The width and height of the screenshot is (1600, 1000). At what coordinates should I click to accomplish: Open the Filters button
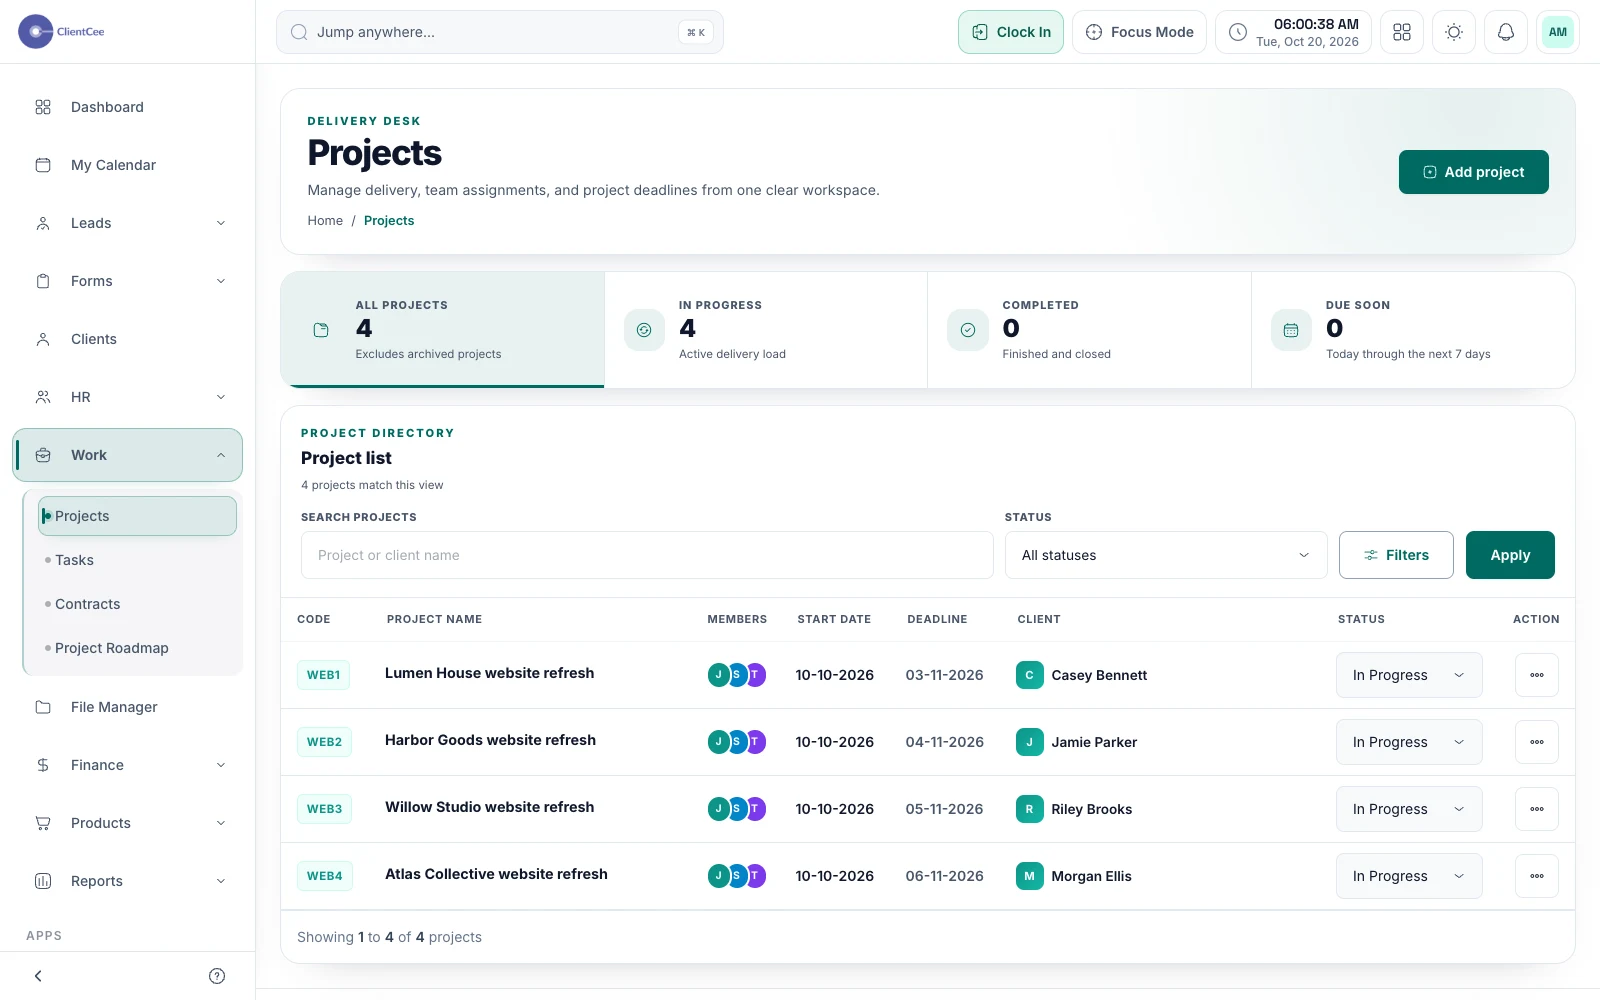(x=1396, y=555)
